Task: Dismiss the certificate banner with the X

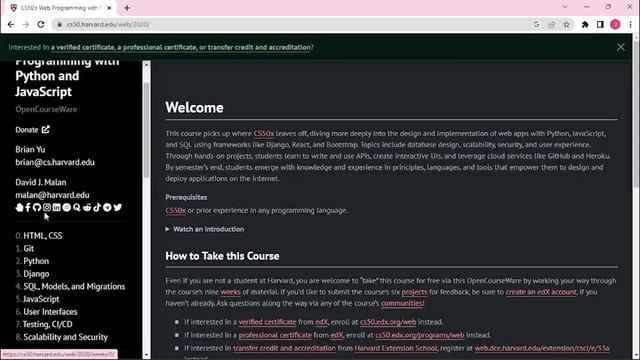Action: pyautogui.click(x=620, y=47)
